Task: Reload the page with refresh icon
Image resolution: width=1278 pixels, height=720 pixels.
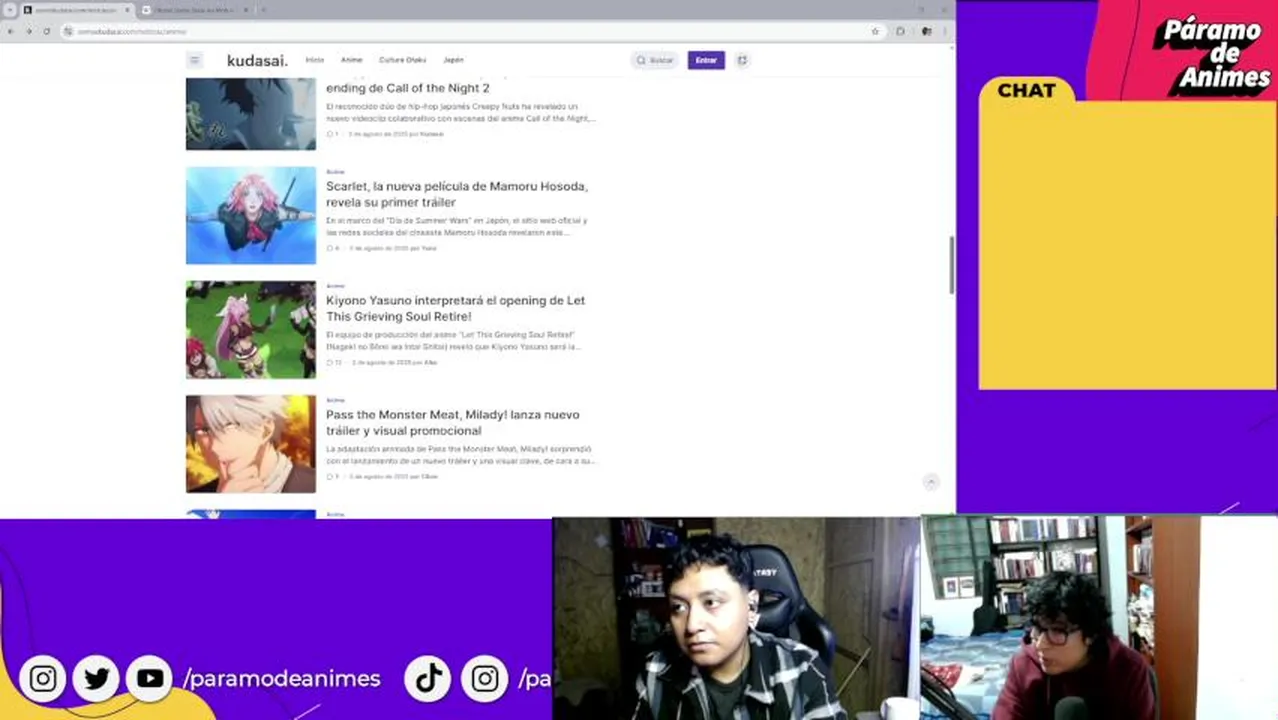Action: [x=46, y=31]
